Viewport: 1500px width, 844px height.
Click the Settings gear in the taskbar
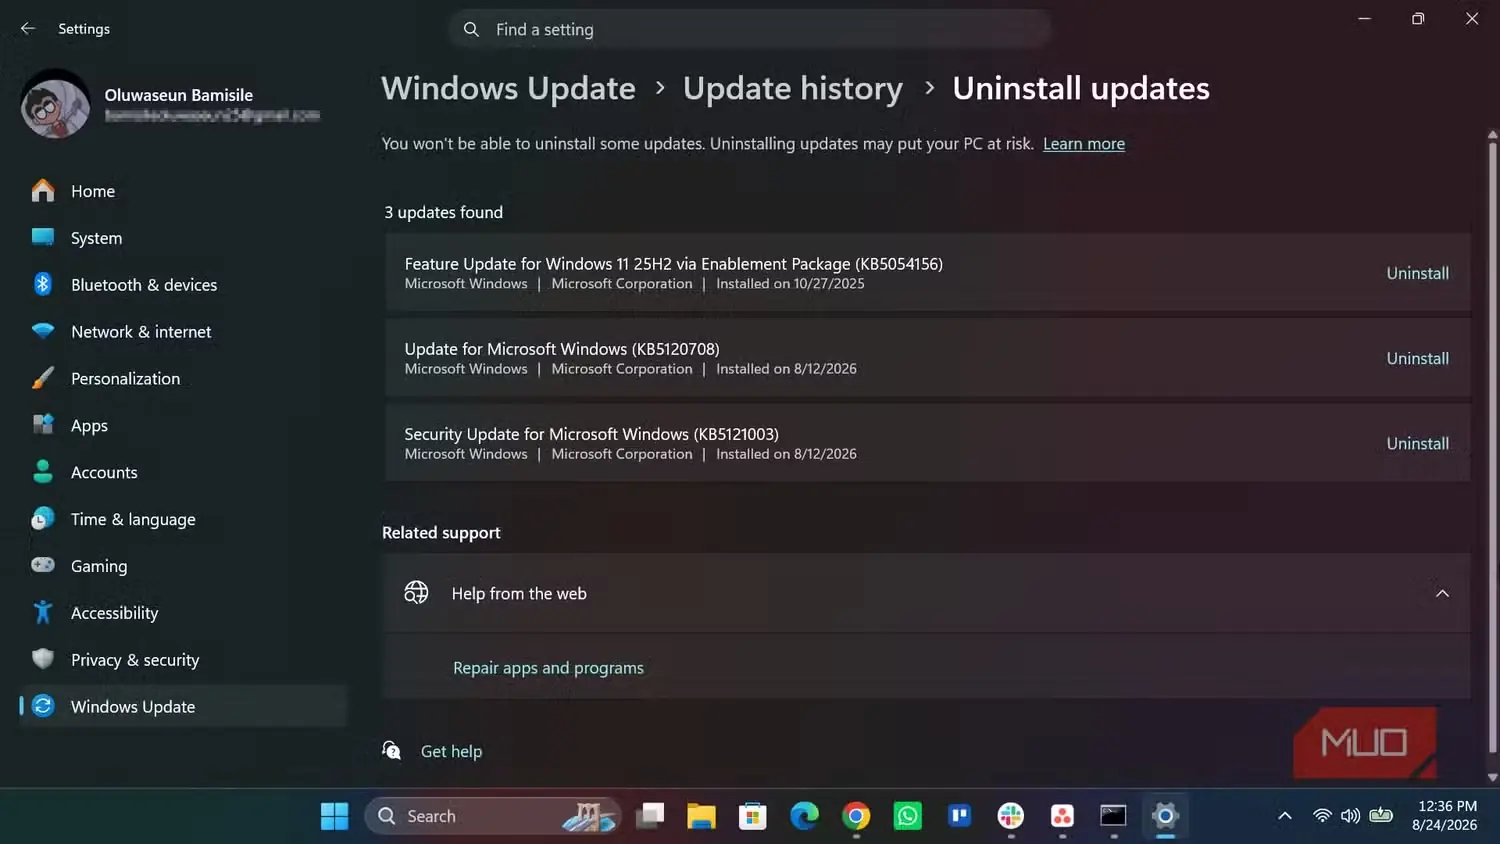coord(1165,816)
